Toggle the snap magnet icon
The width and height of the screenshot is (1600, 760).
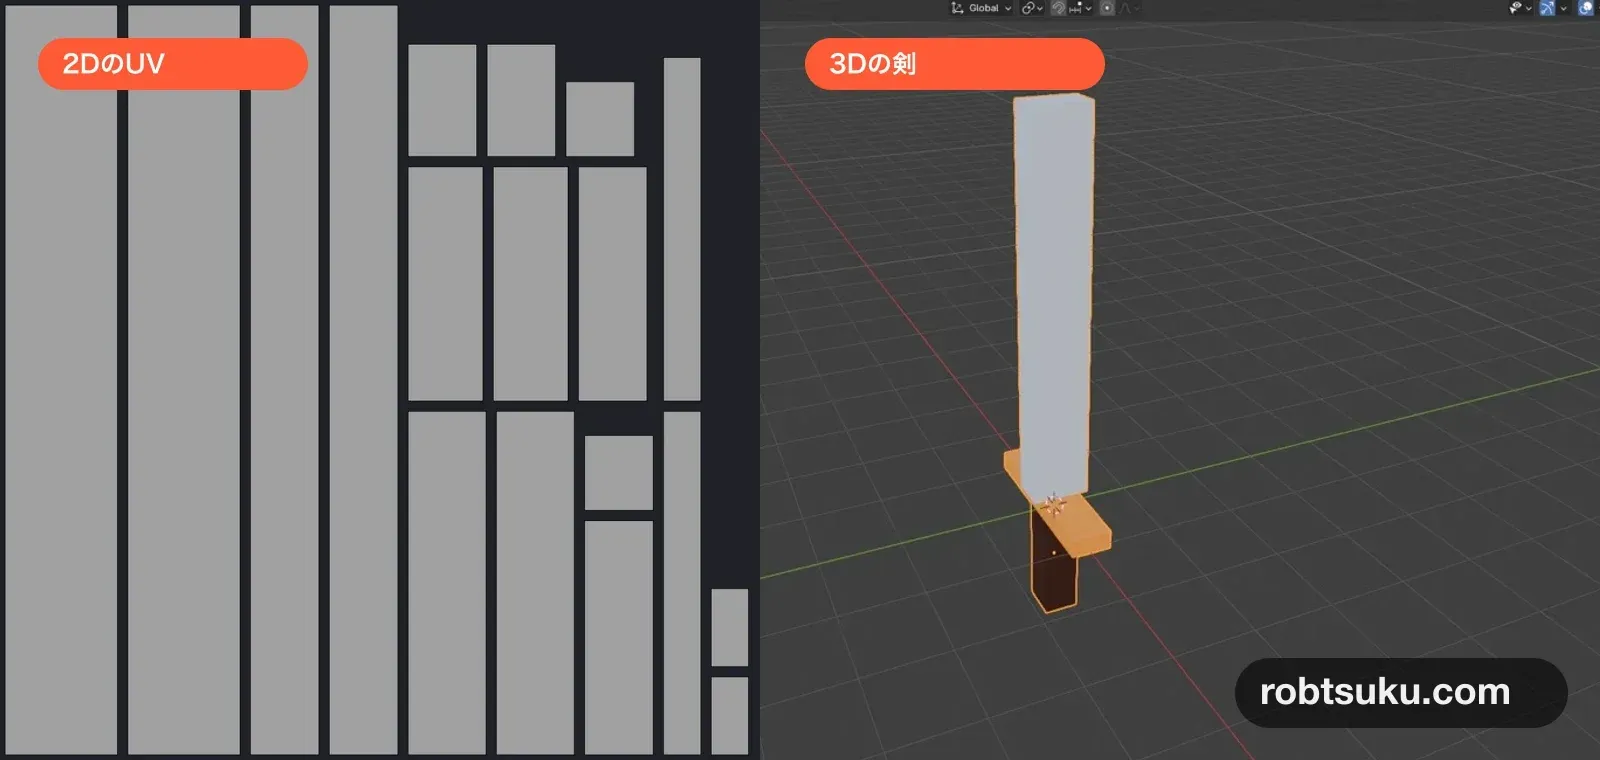(x=1058, y=8)
